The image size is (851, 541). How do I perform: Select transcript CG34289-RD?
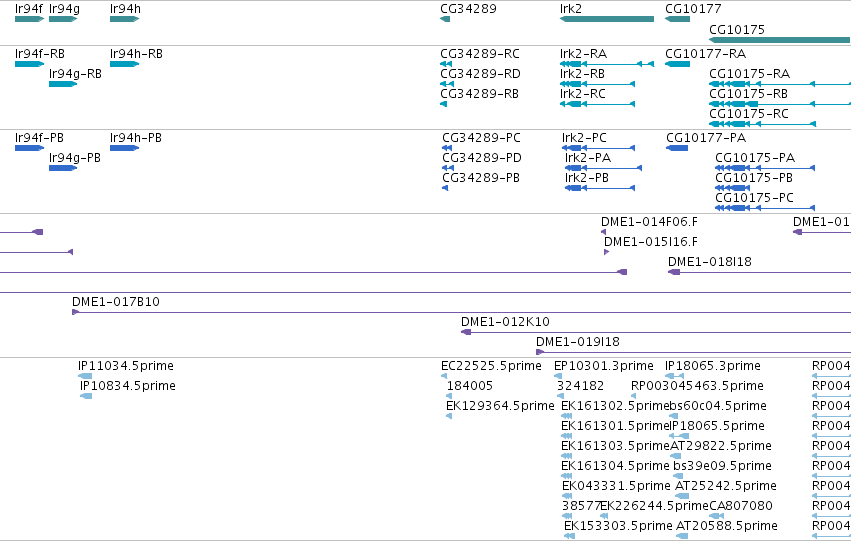click(x=480, y=74)
